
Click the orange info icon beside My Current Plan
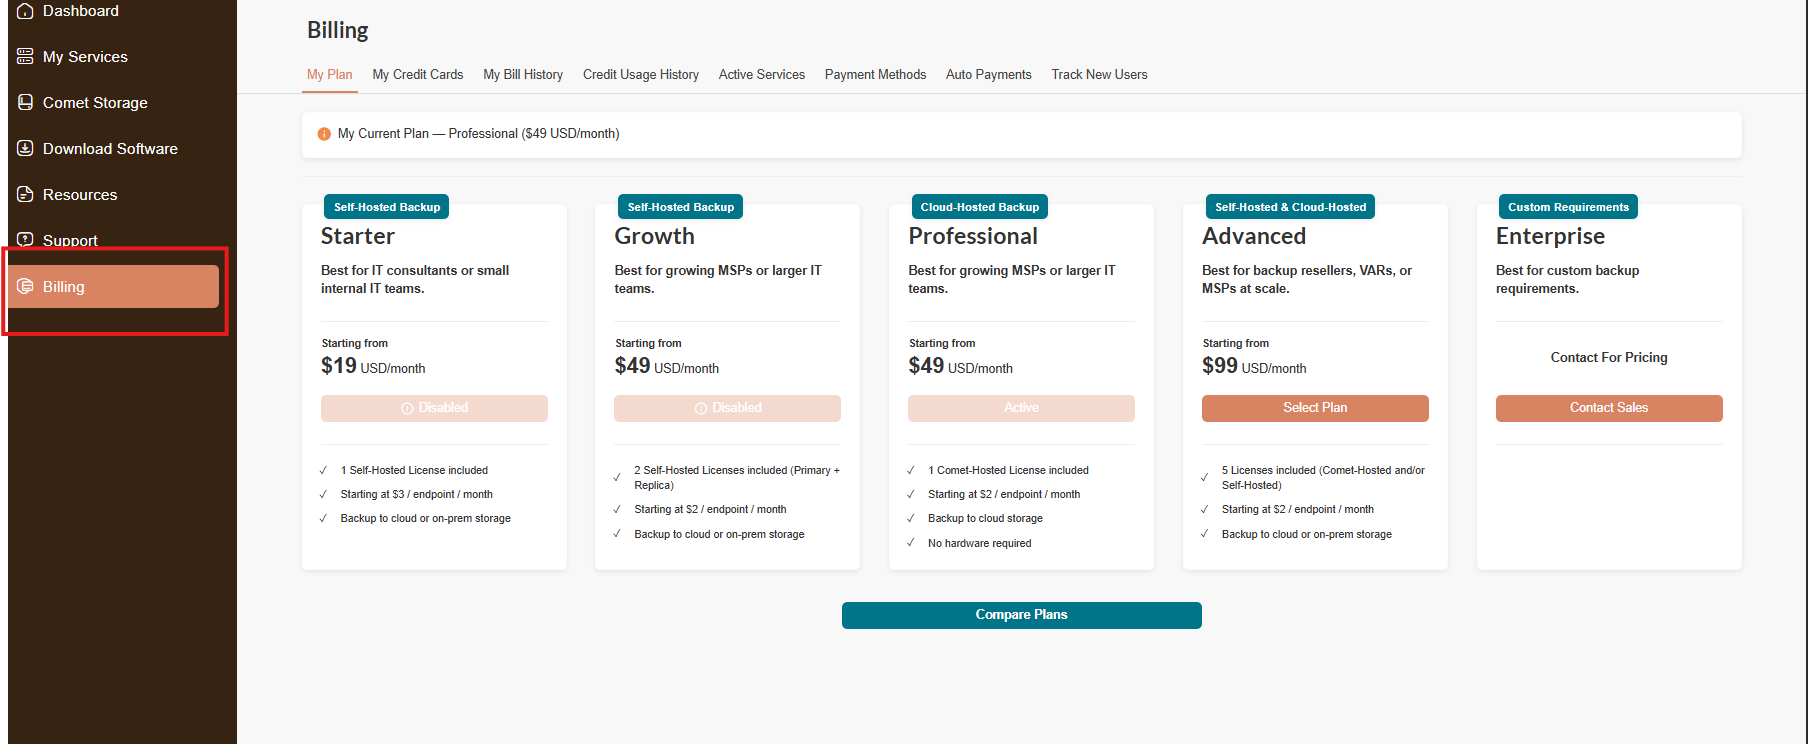click(324, 134)
